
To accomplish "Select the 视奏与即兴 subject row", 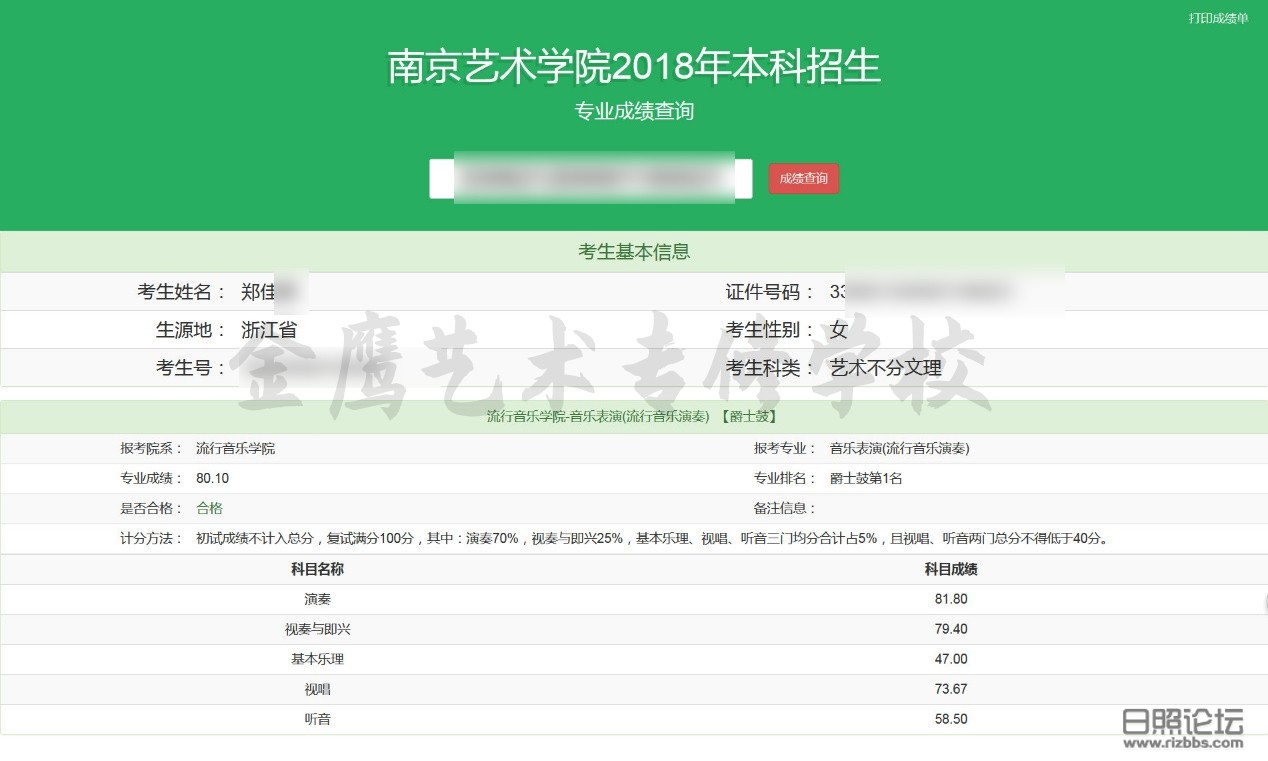I will pyautogui.click(x=317, y=630).
